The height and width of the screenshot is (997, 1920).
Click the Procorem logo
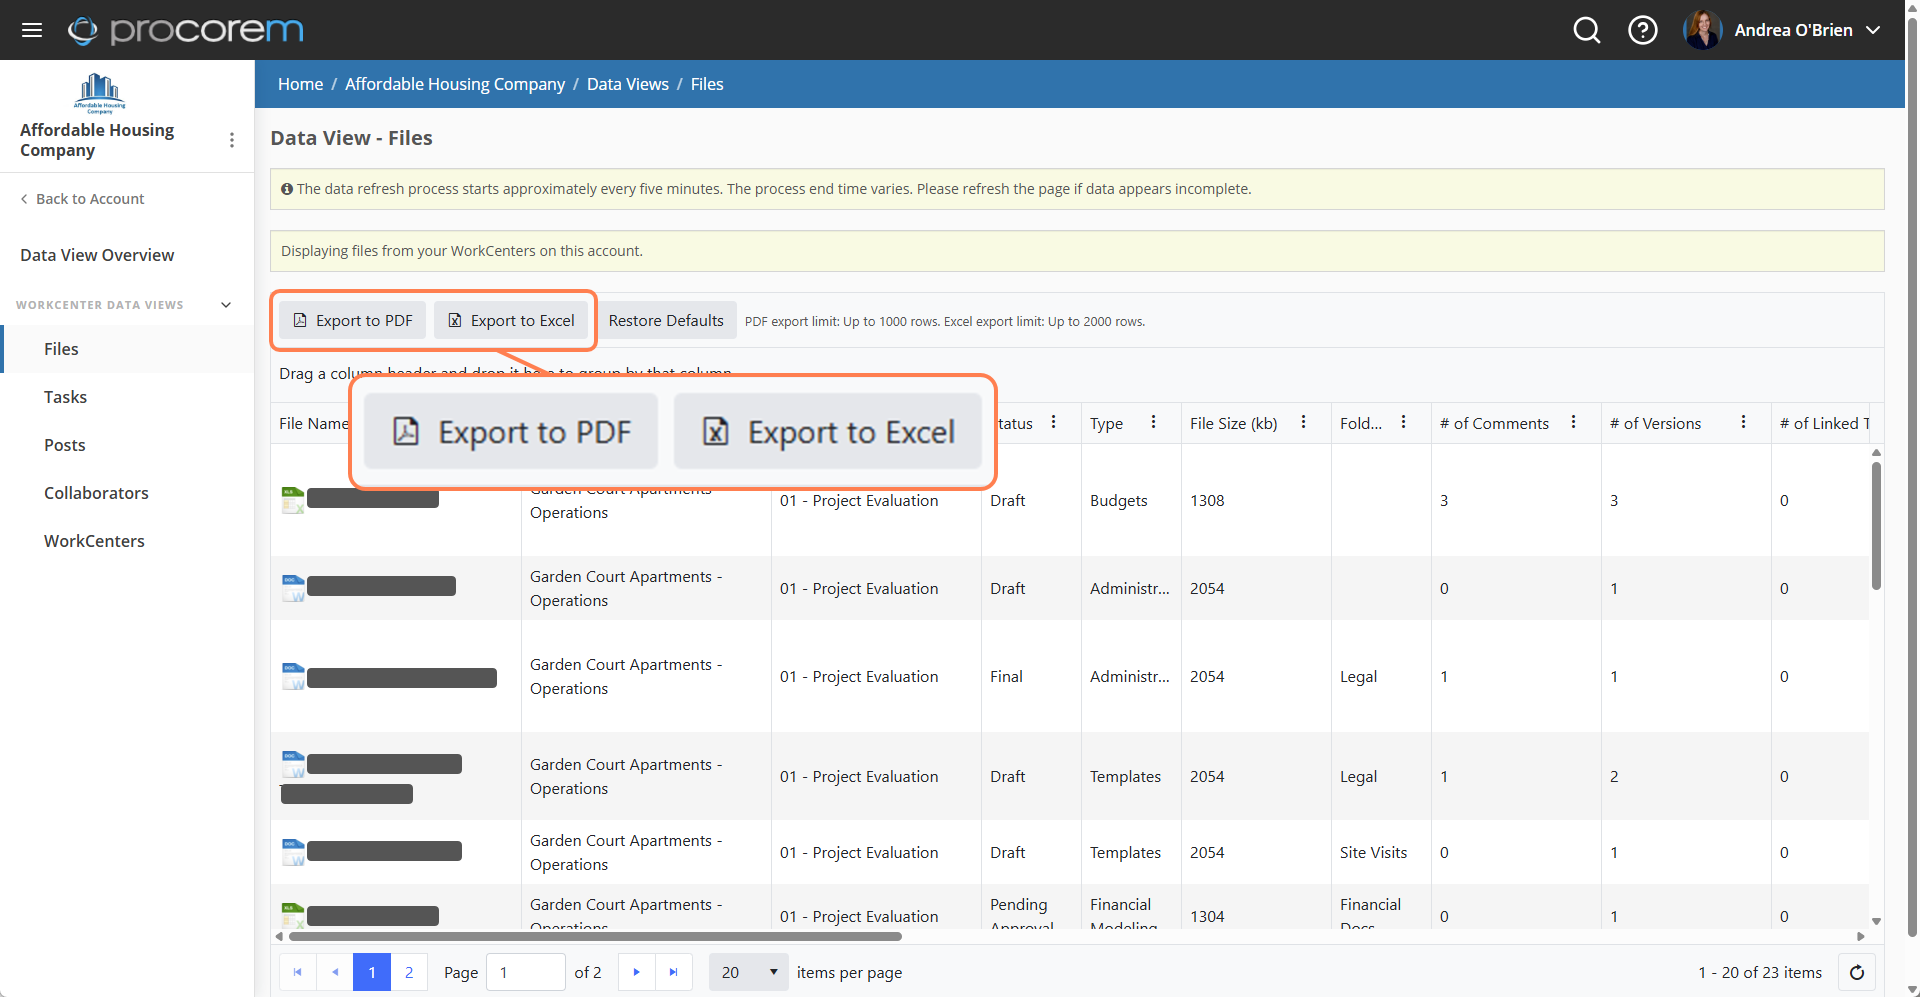point(186,30)
